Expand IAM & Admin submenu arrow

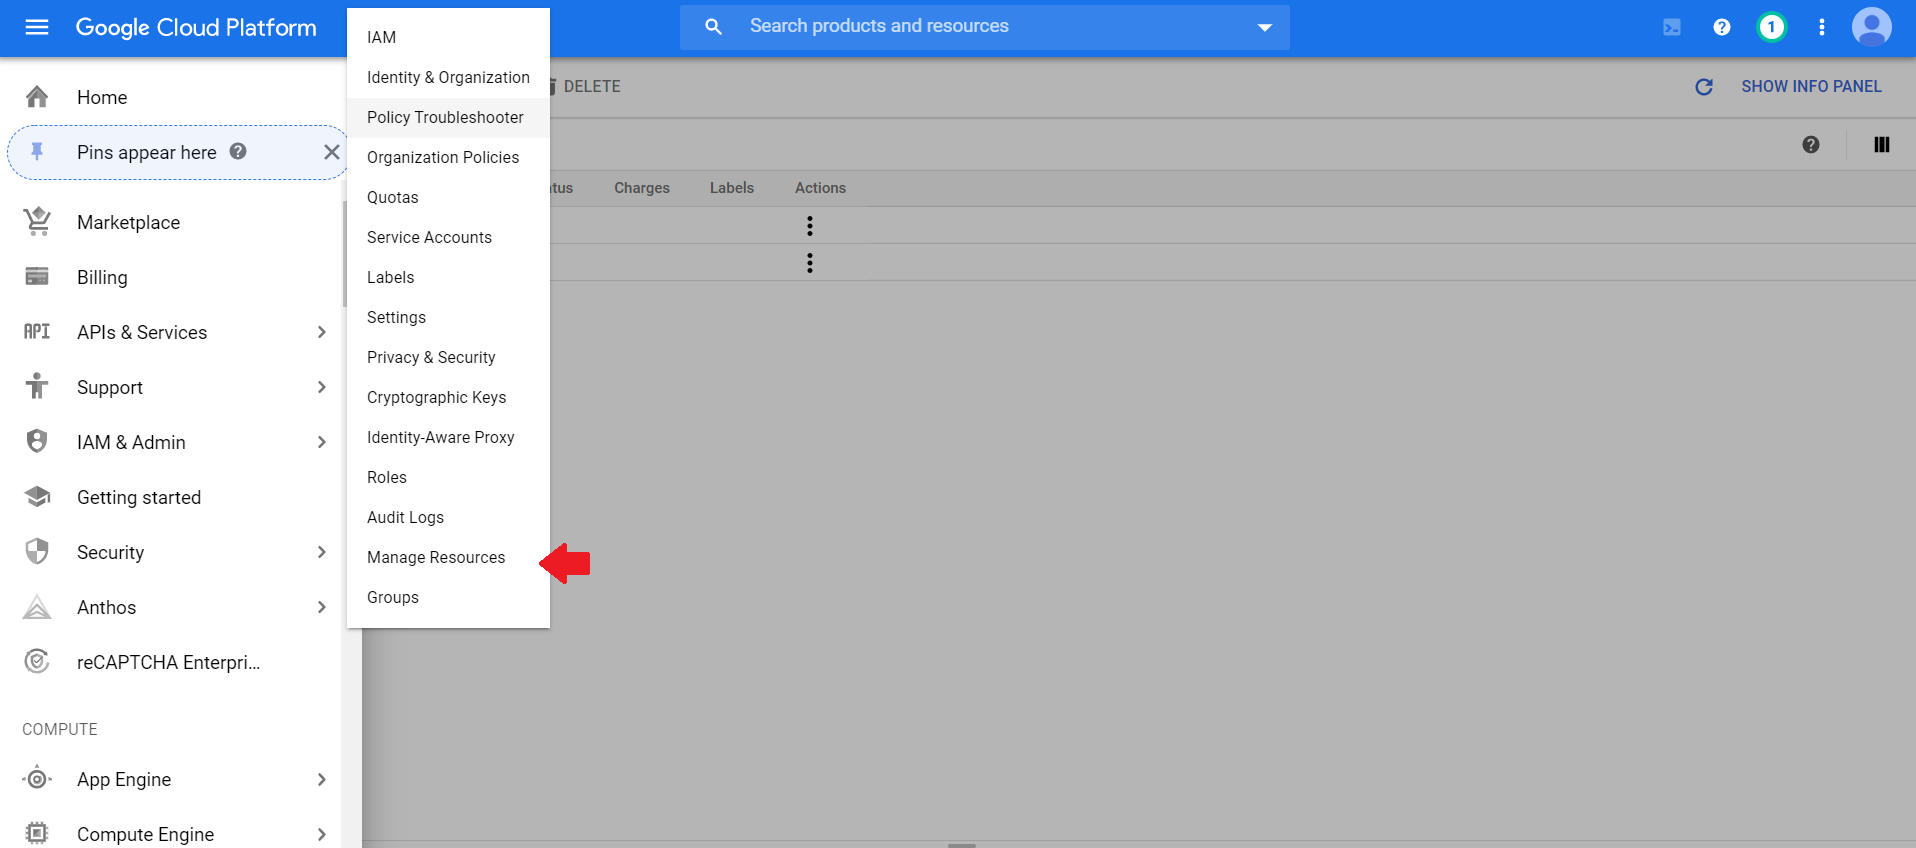coord(321,442)
